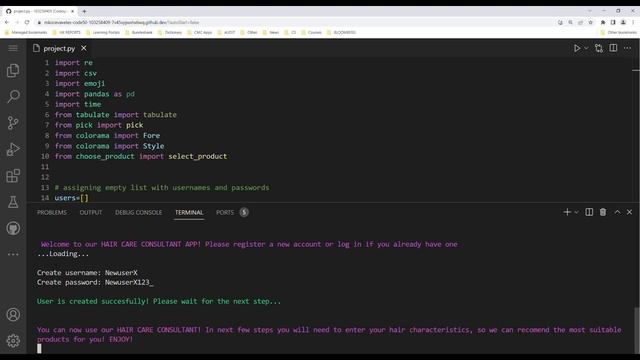Open the Run and Debug view
Viewport: 640px width, 360px height.
(x=13, y=149)
